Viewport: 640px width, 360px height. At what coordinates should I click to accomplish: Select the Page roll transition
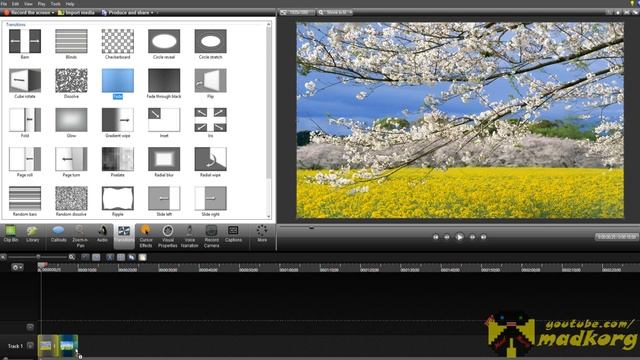(x=25, y=159)
